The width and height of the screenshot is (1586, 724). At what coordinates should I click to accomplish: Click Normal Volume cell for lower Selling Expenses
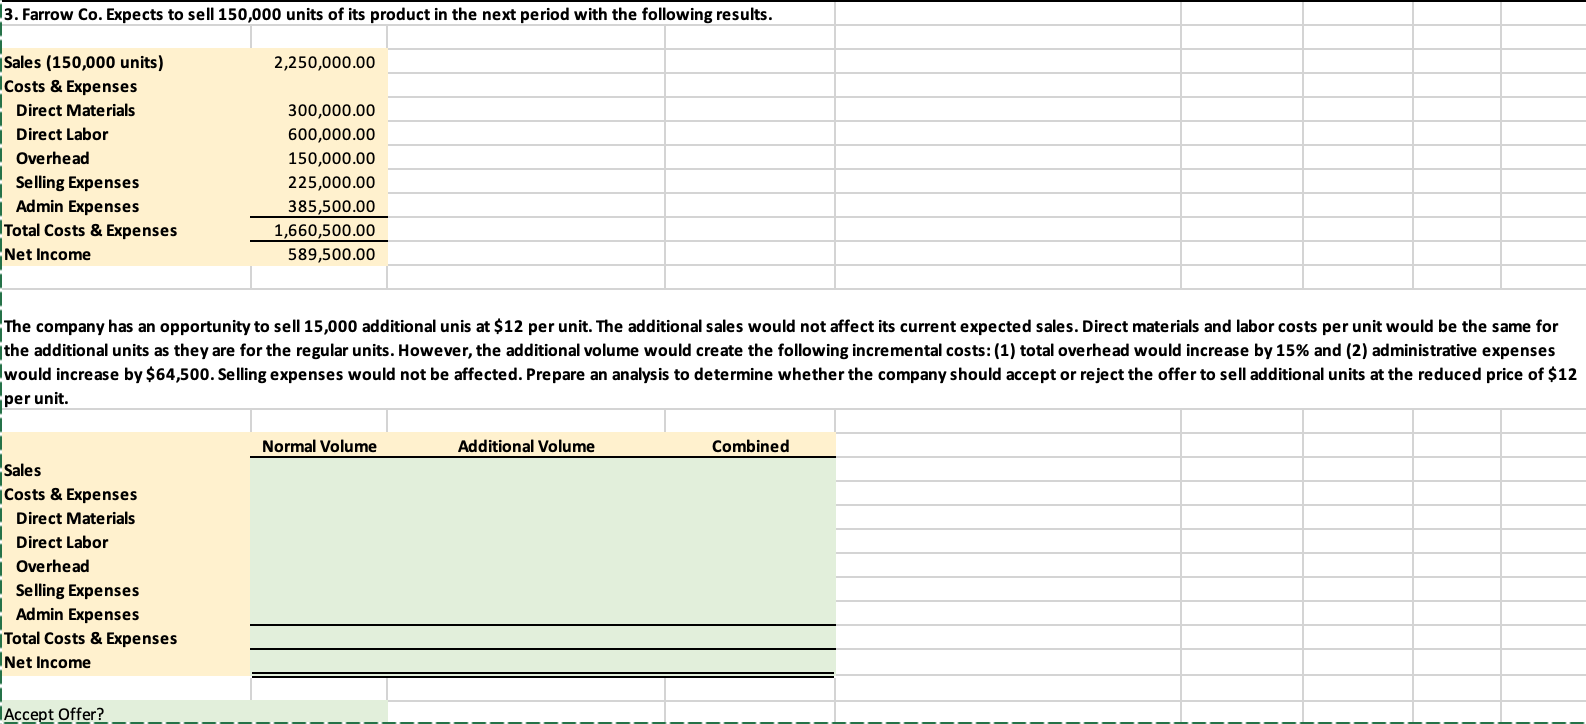coord(319,590)
